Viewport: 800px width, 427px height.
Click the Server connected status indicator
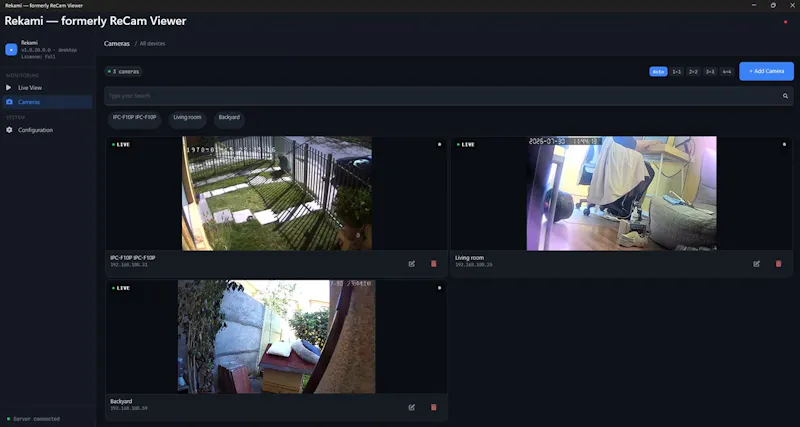pos(33,419)
